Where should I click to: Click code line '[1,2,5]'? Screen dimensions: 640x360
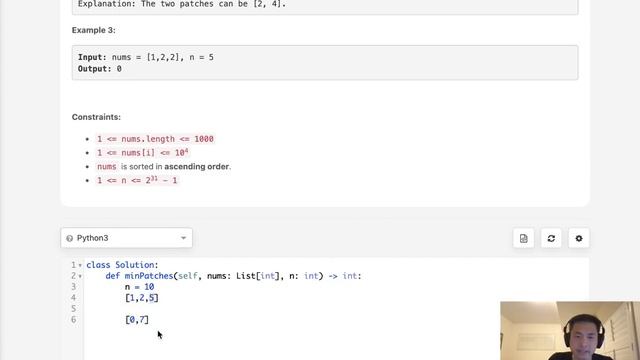click(x=142, y=298)
